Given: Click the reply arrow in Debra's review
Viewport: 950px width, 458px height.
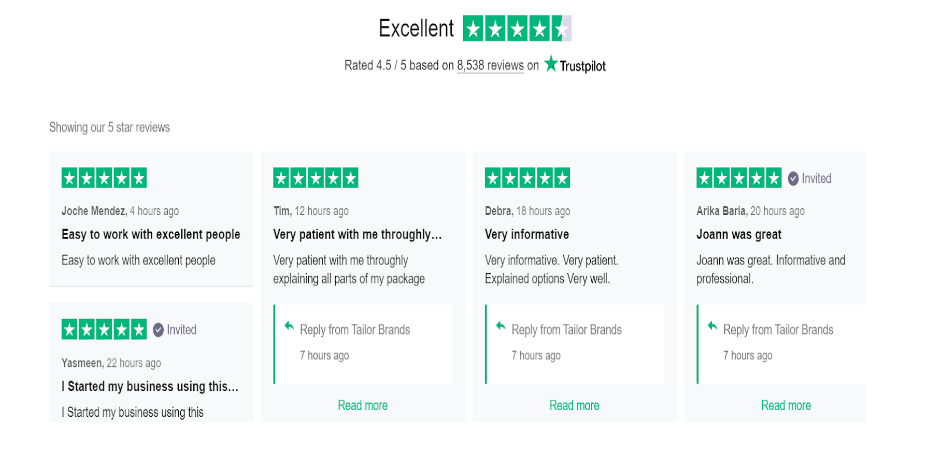Looking at the screenshot, I should point(500,326).
